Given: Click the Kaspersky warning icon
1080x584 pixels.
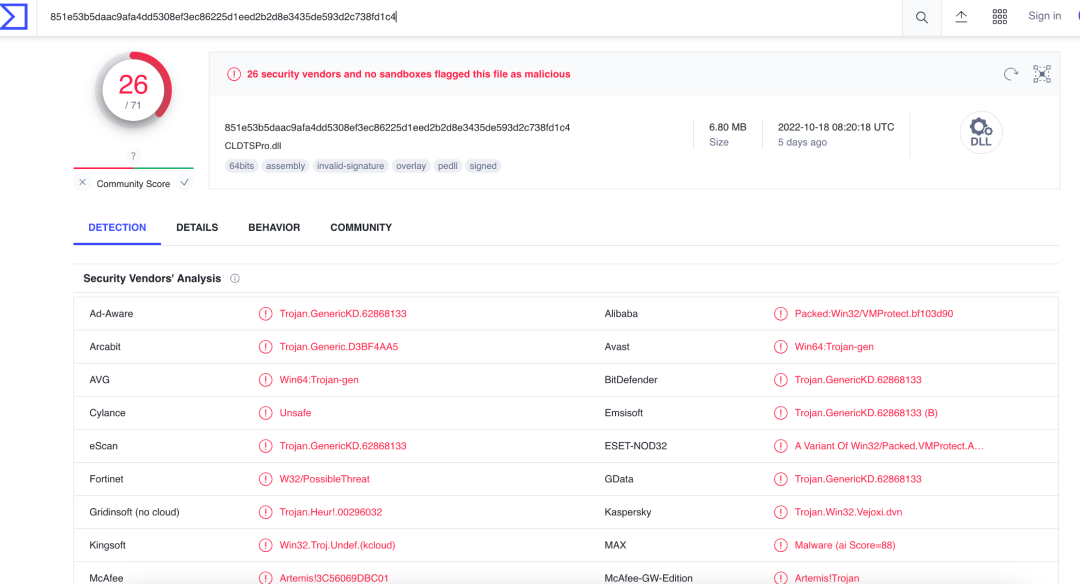Looking at the screenshot, I should 780,512.
